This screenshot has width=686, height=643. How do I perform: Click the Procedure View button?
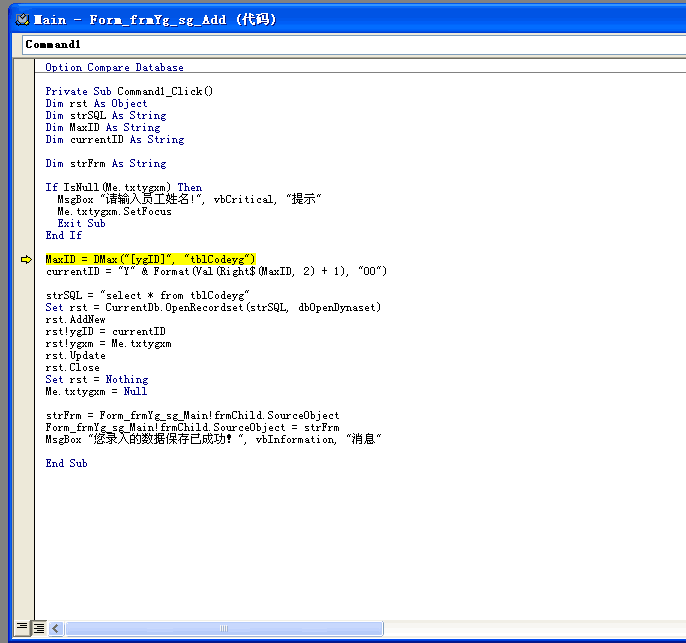pos(22,628)
